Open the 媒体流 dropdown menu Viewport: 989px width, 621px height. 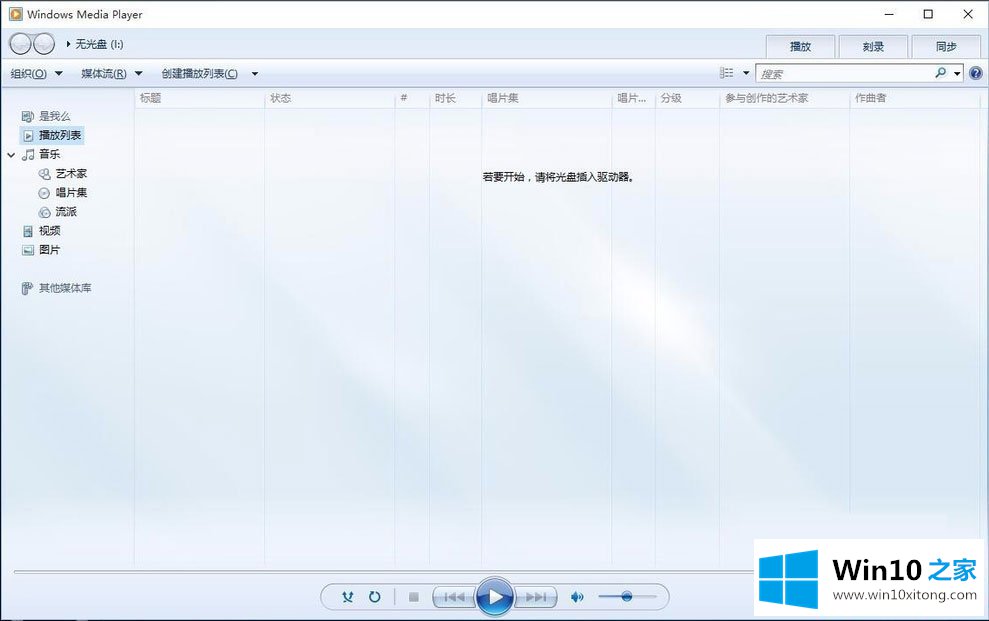click(x=111, y=73)
